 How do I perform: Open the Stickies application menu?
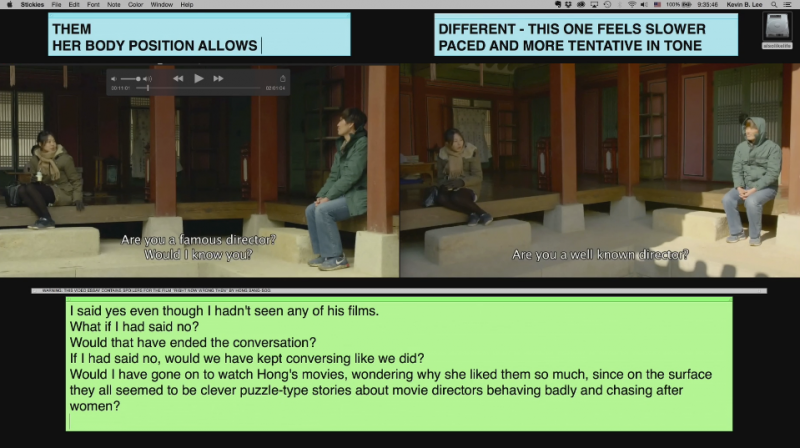32,5
